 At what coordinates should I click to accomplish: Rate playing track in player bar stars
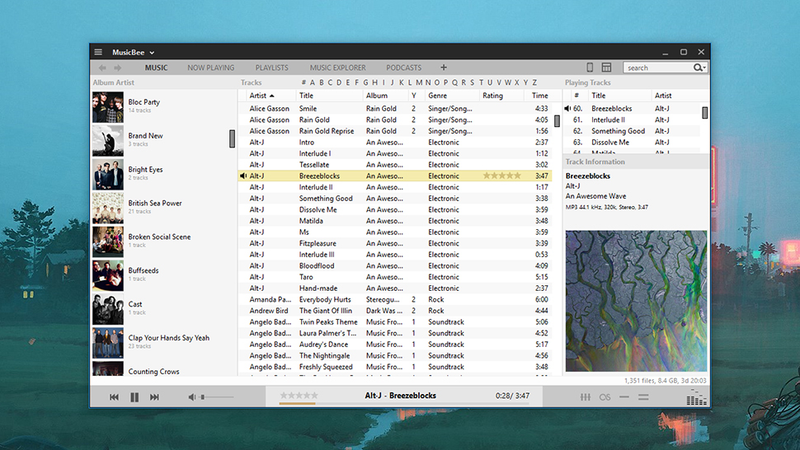coord(299,395)
